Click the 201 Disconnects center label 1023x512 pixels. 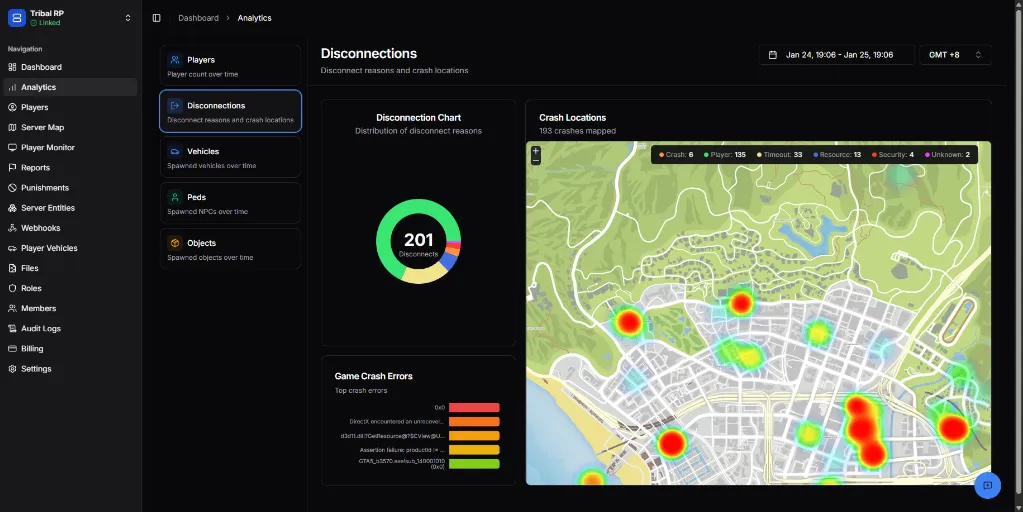pos(418,245)
